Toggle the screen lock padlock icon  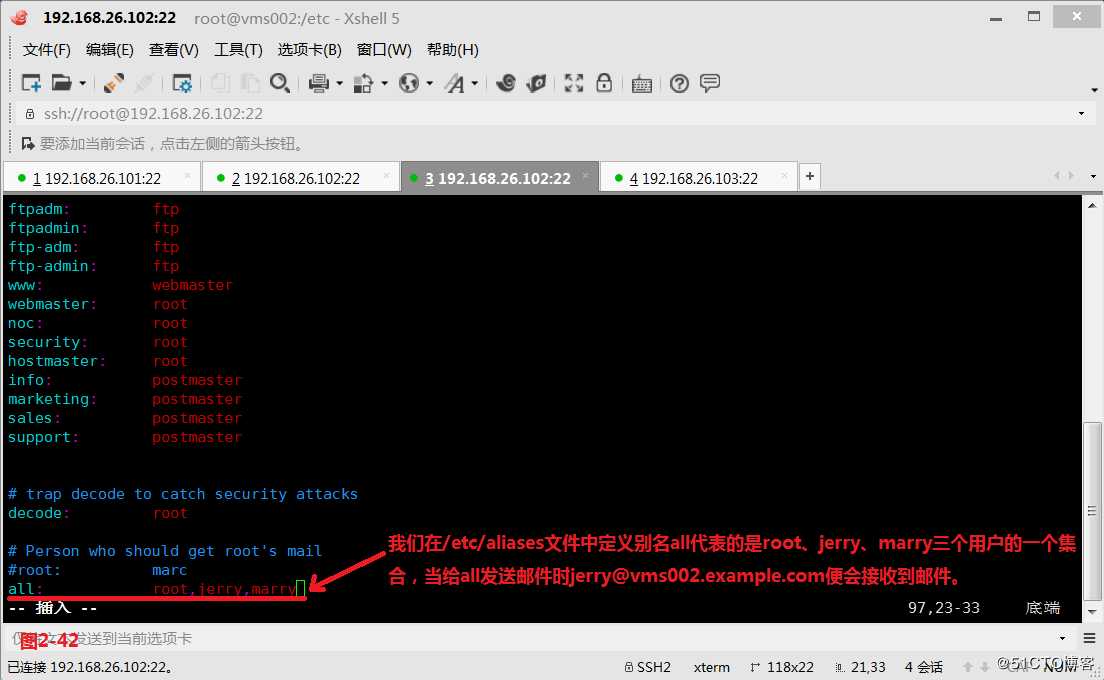(x=604, y=83)
